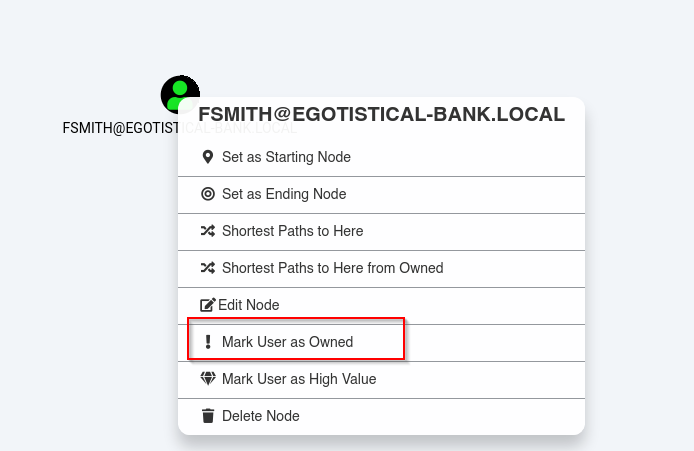
Task: Choose Set as Ending Node
Action: click(x=381, y=195)
